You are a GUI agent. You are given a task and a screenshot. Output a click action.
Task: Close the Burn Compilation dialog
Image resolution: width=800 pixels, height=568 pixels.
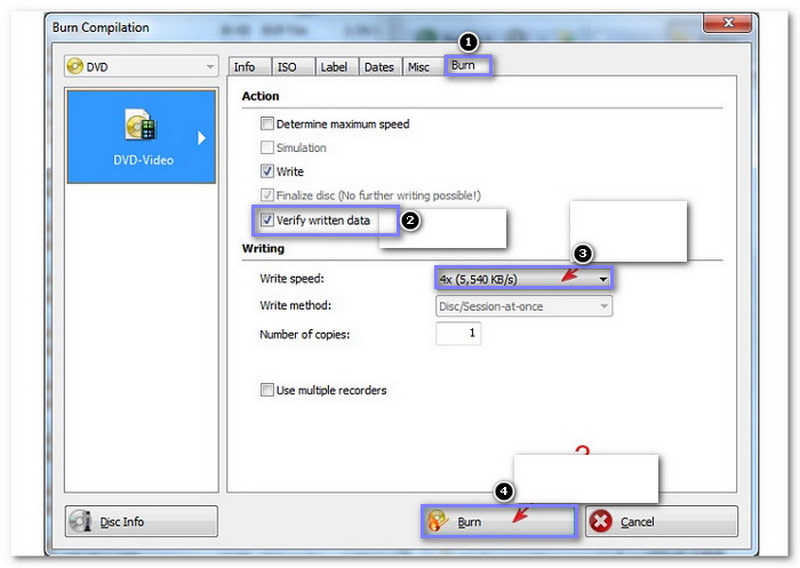(x=728, y=22)
